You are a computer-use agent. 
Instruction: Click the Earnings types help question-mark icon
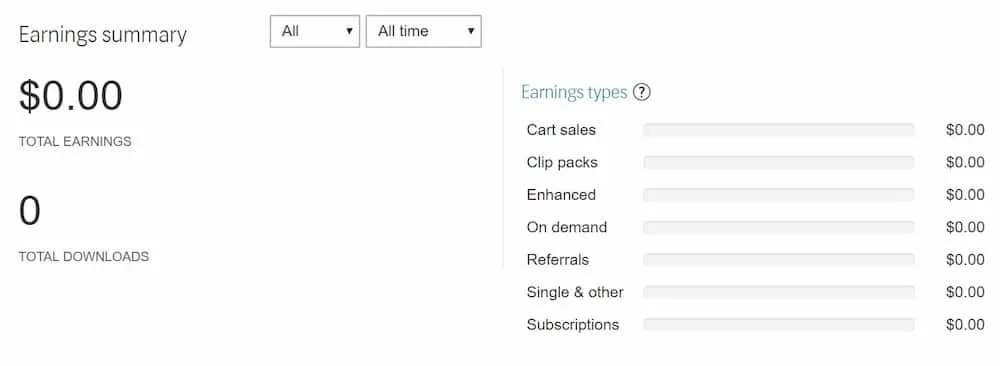coord(642,92)
